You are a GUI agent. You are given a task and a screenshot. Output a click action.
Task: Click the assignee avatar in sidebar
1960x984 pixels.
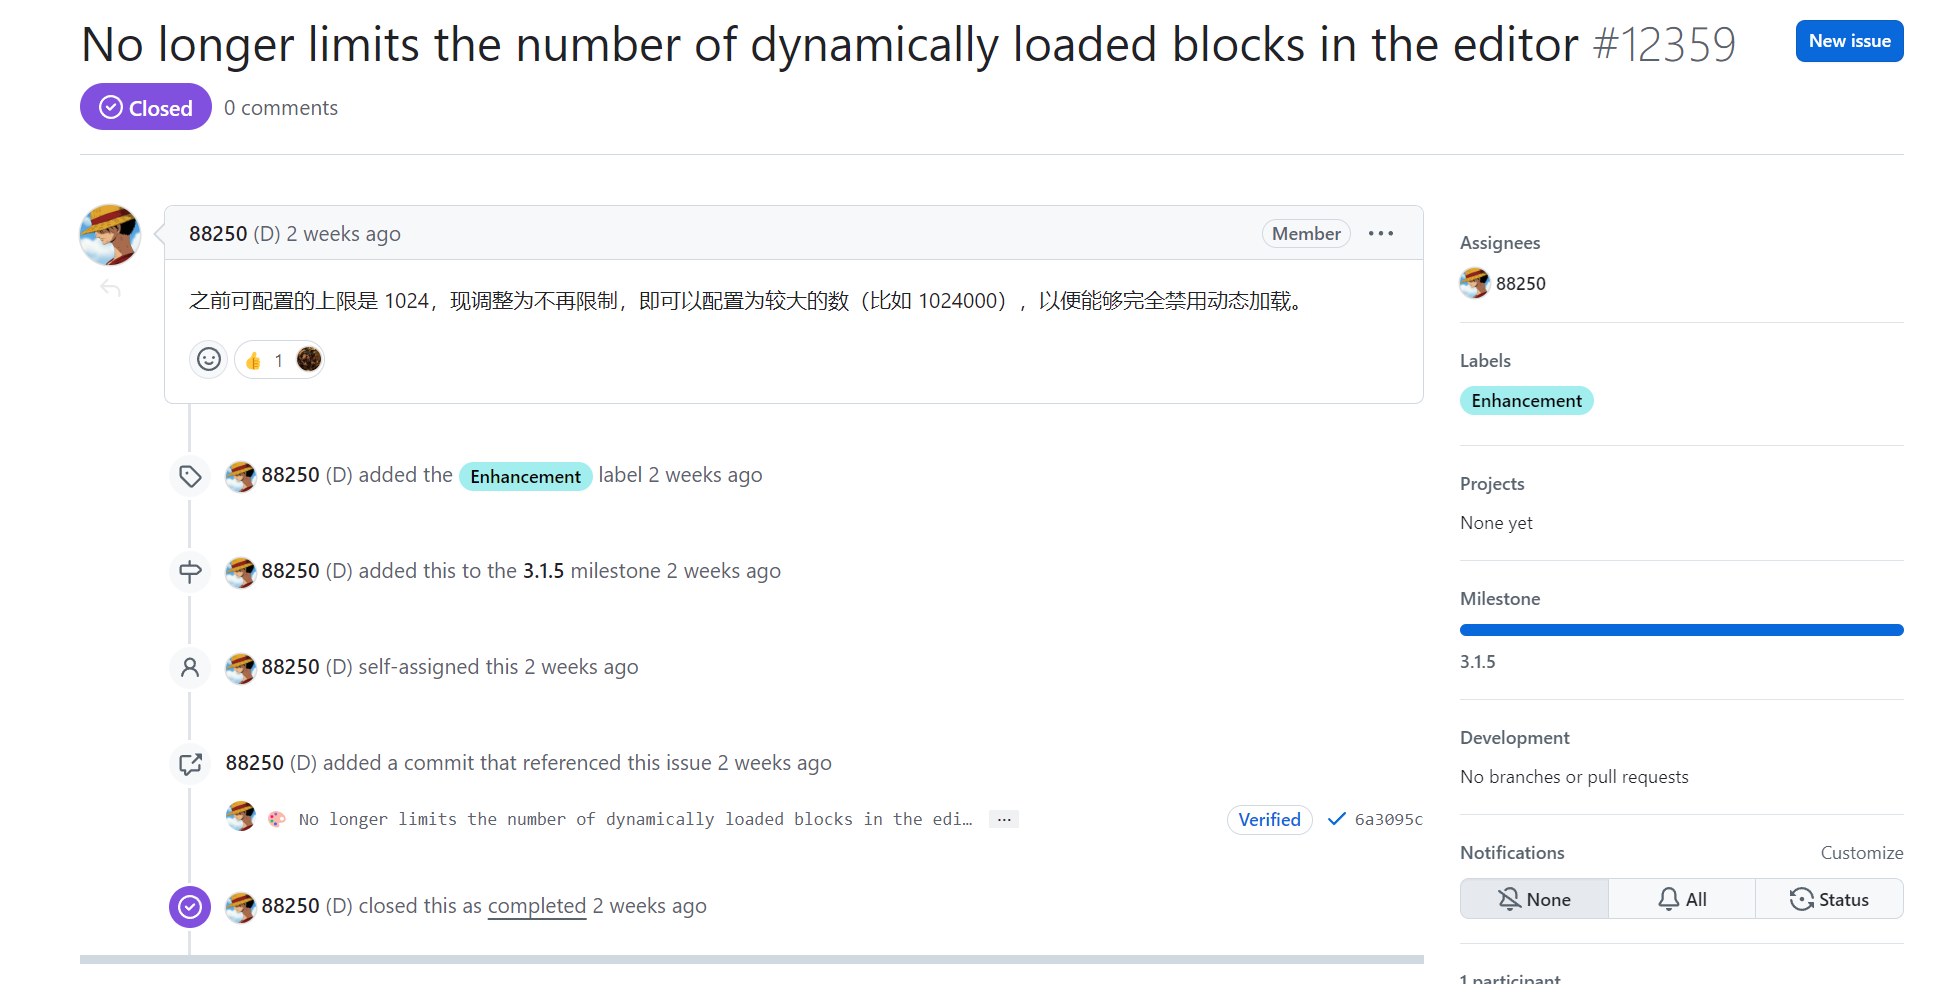click(1474, 283)
